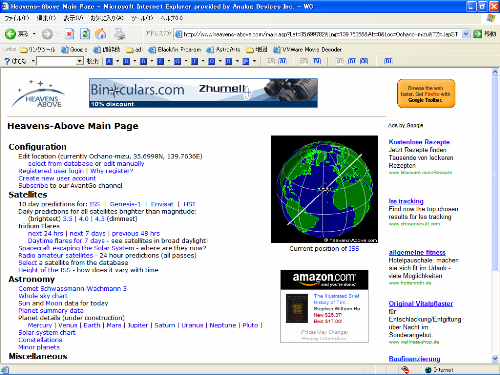Open the 'Constellations' link
Screen dimensions: 500x375
[40, 340]
